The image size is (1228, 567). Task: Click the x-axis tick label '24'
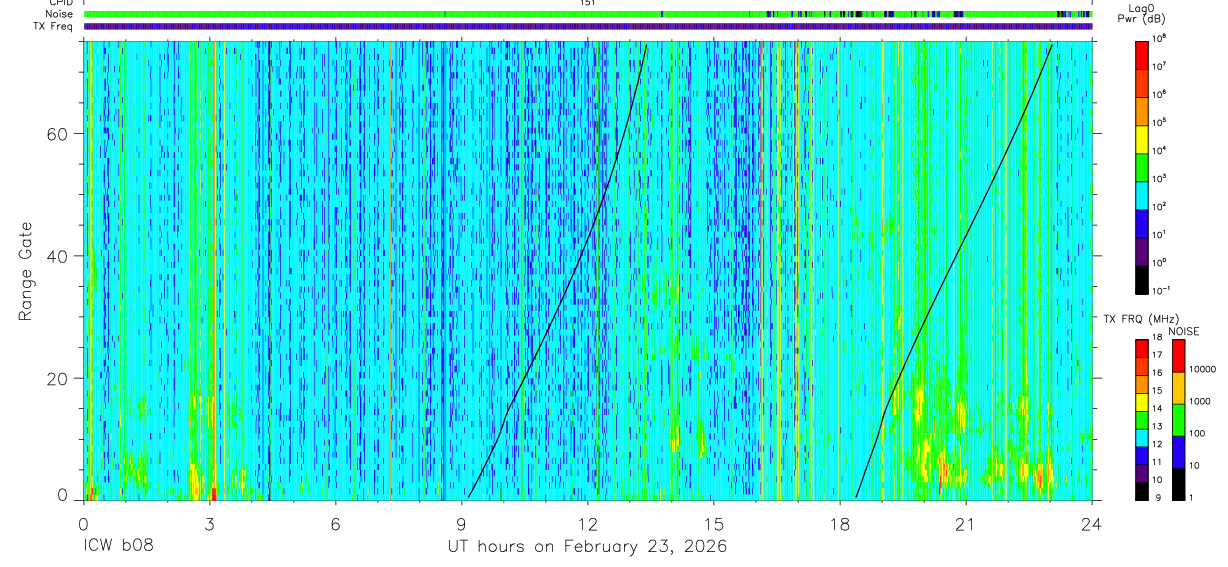(x=1092, y=523)
